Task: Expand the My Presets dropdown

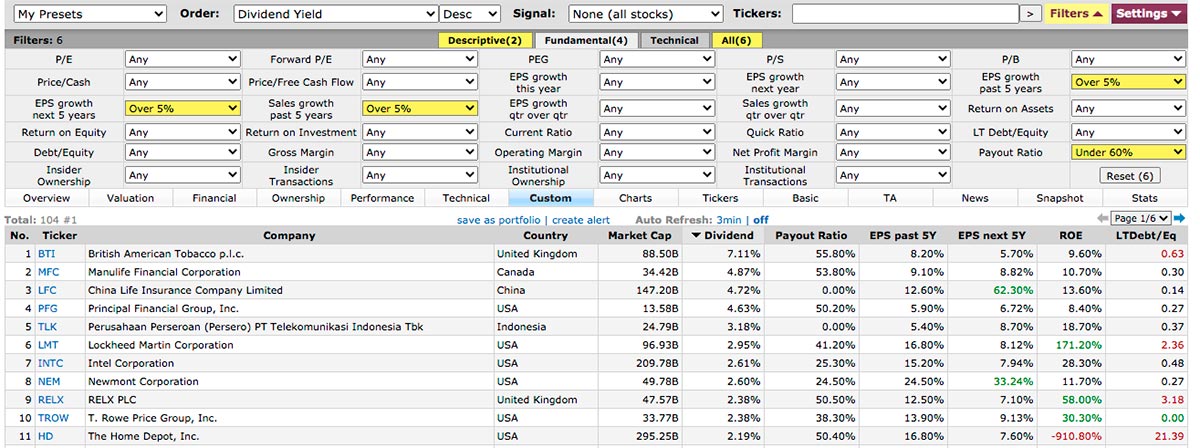Action: [89, 14]
